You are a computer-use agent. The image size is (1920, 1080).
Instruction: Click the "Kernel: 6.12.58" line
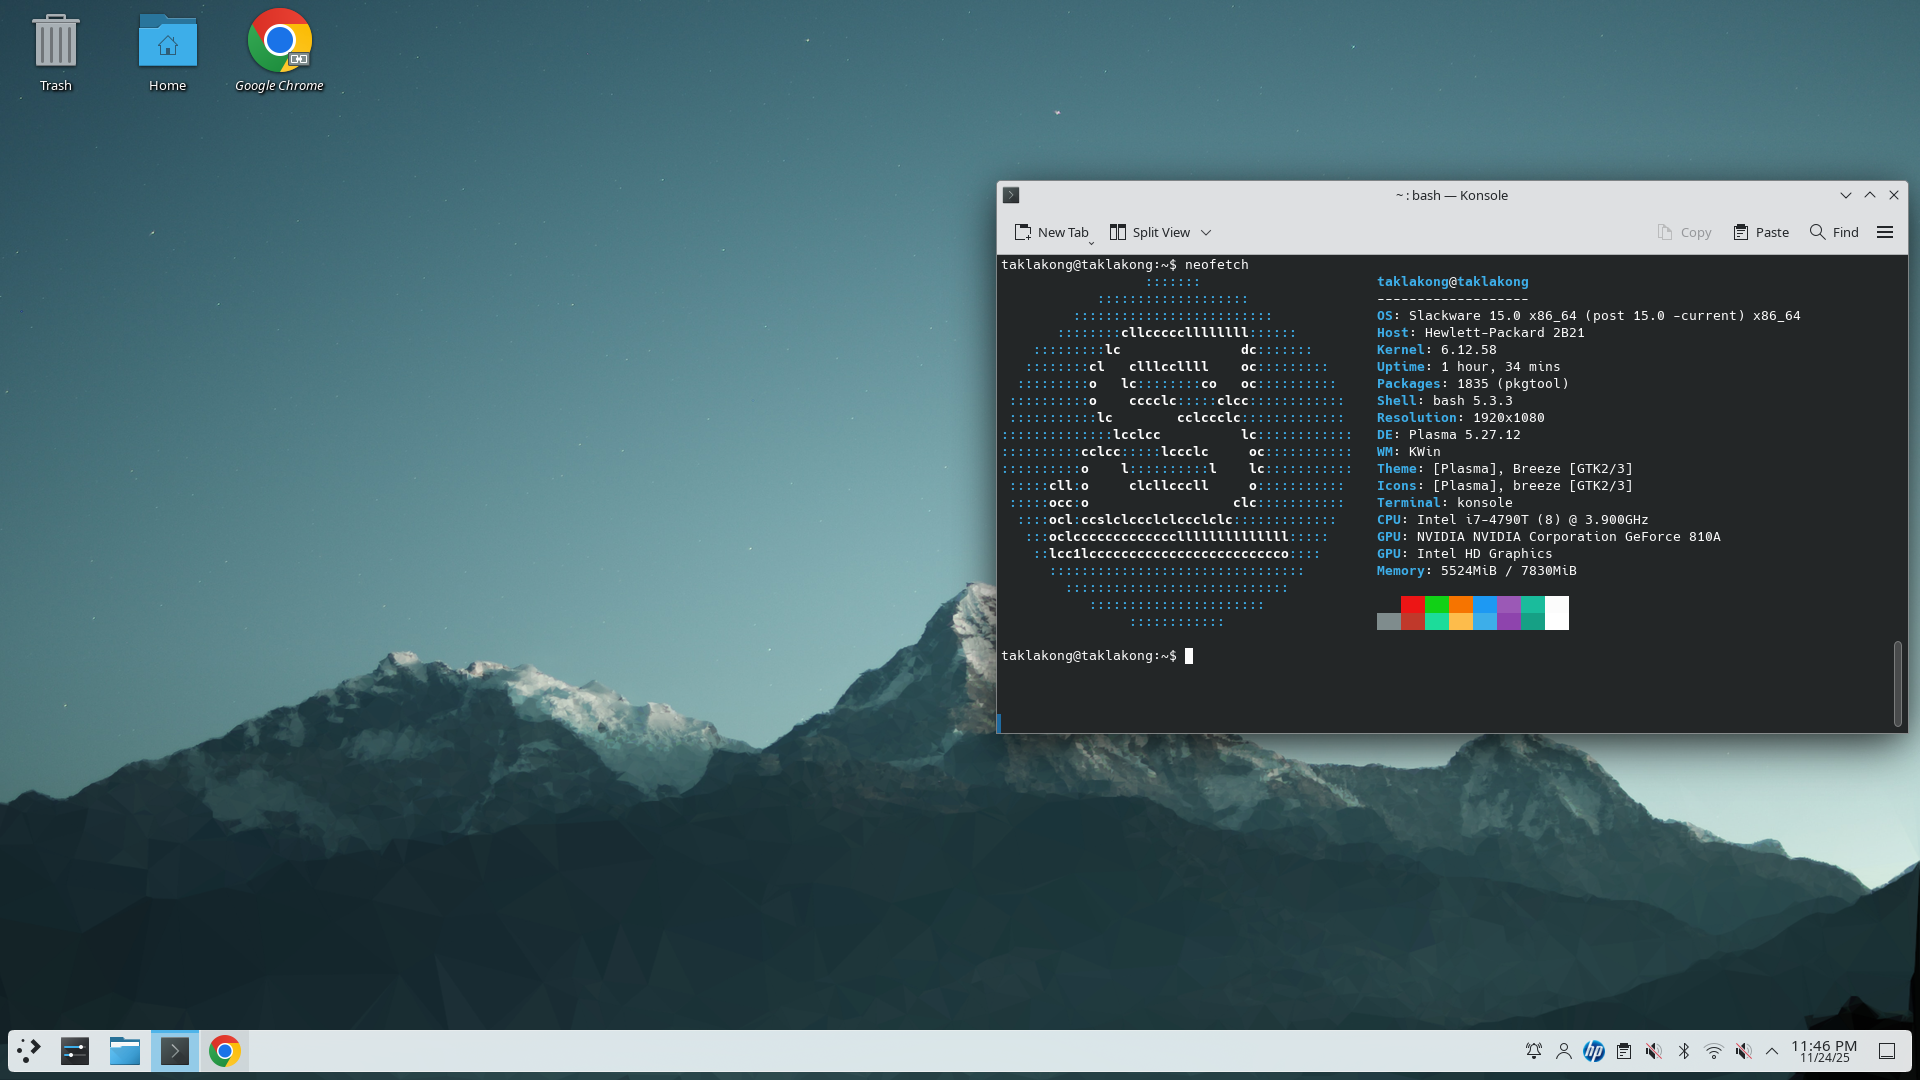click(1437, 350)
